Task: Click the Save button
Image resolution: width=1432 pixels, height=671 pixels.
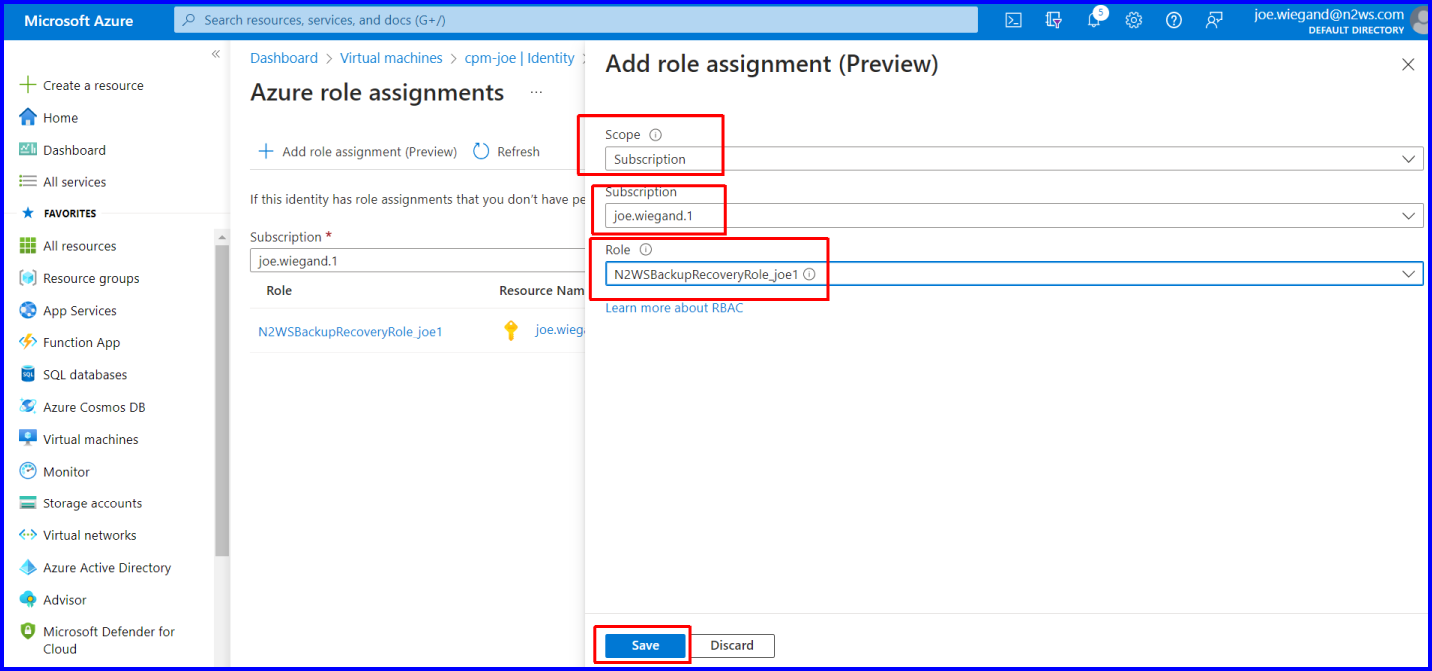Action: click(645, 646)
